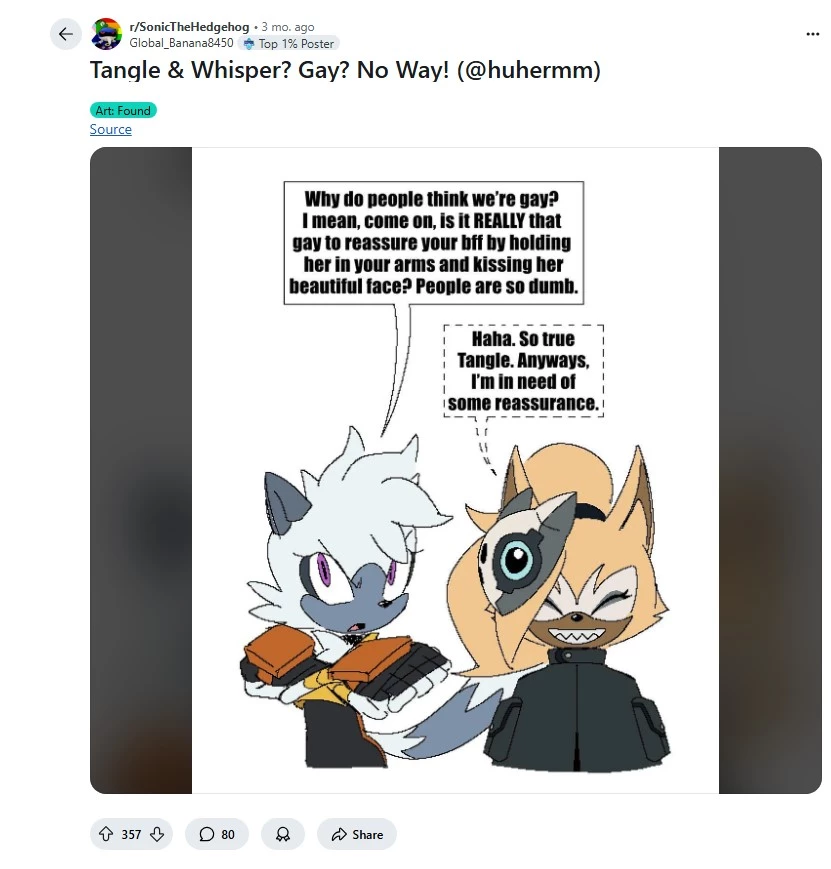Click the post title text

tap(345, 70)
